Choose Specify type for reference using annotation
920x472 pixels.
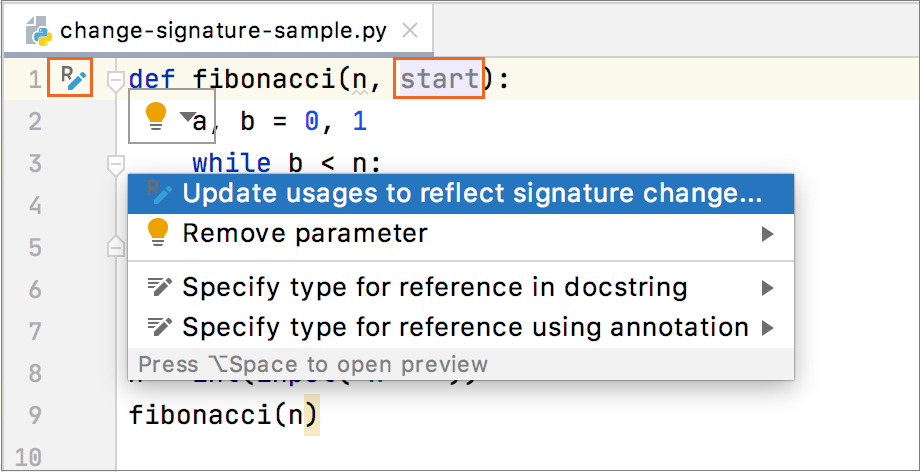click(465, 326)
